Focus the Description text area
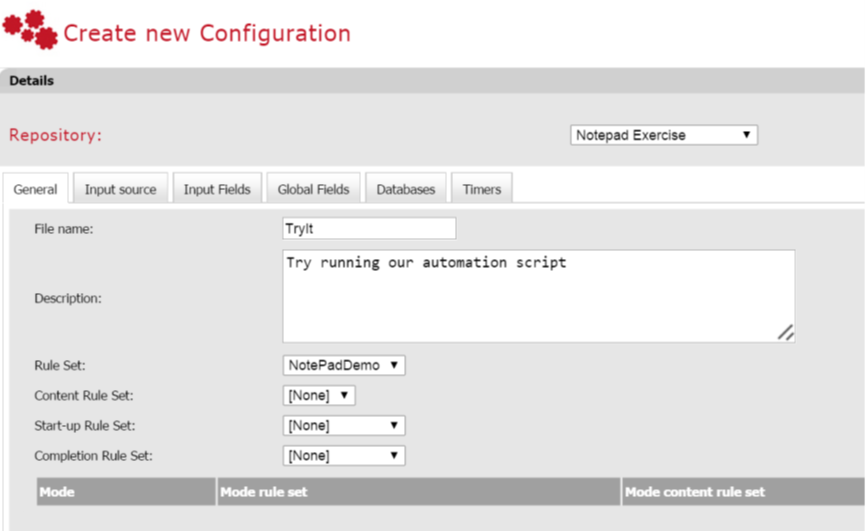Viewport: 866px width, 532px height. pos(538,296)
